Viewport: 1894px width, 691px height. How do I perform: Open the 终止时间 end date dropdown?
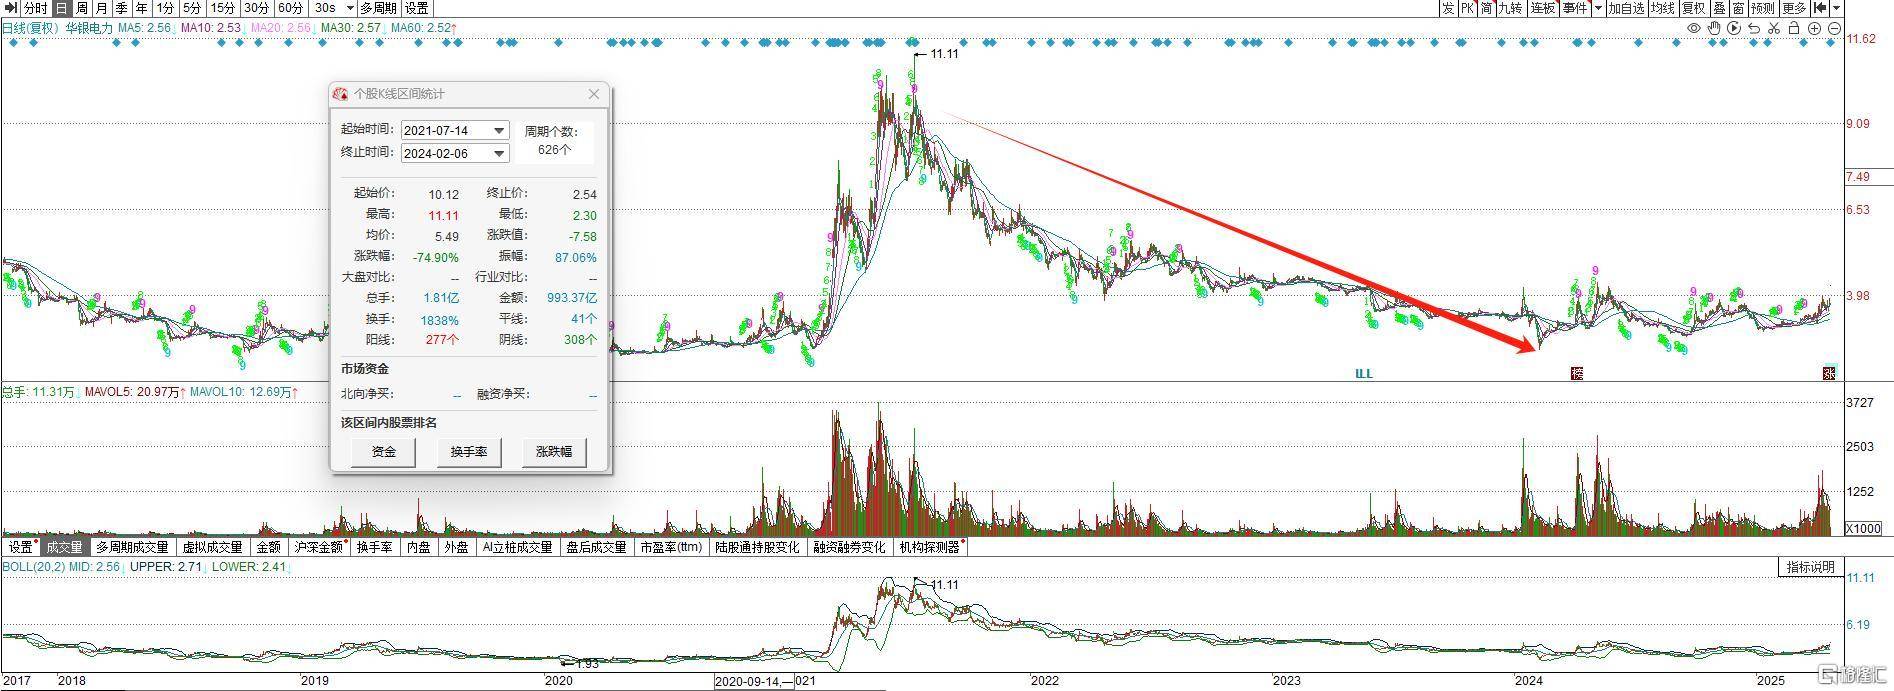click(x=498, y=154)
